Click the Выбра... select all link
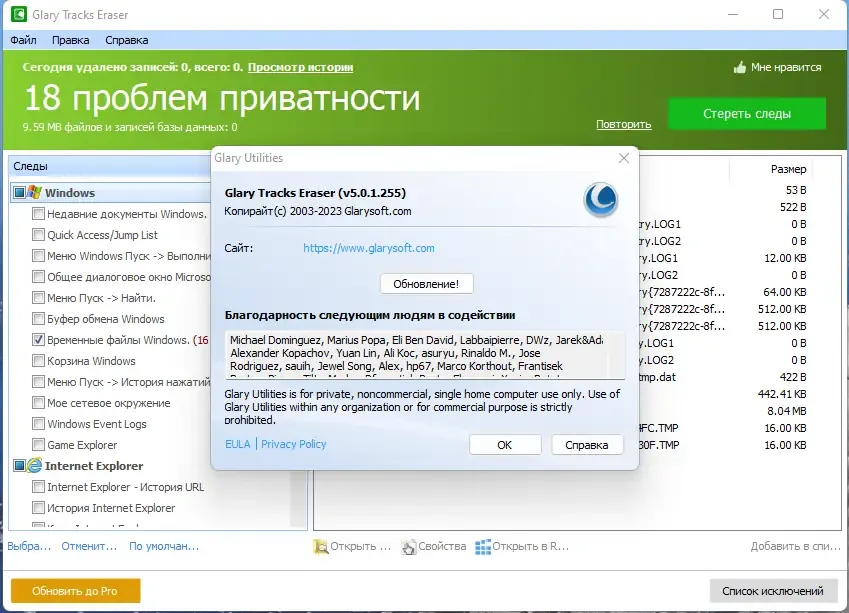This screenshot has height=613, width=849. (29, 546)
